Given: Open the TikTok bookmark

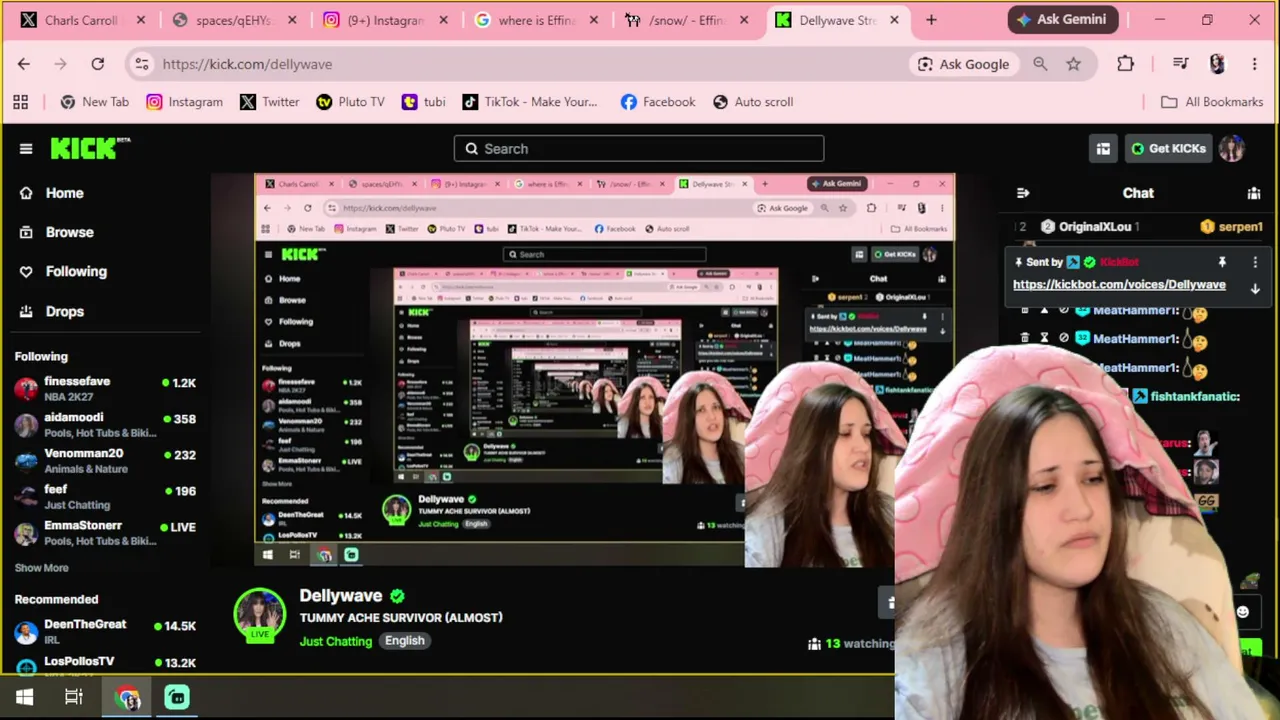Looking at the screenshot, I should 530,102.
